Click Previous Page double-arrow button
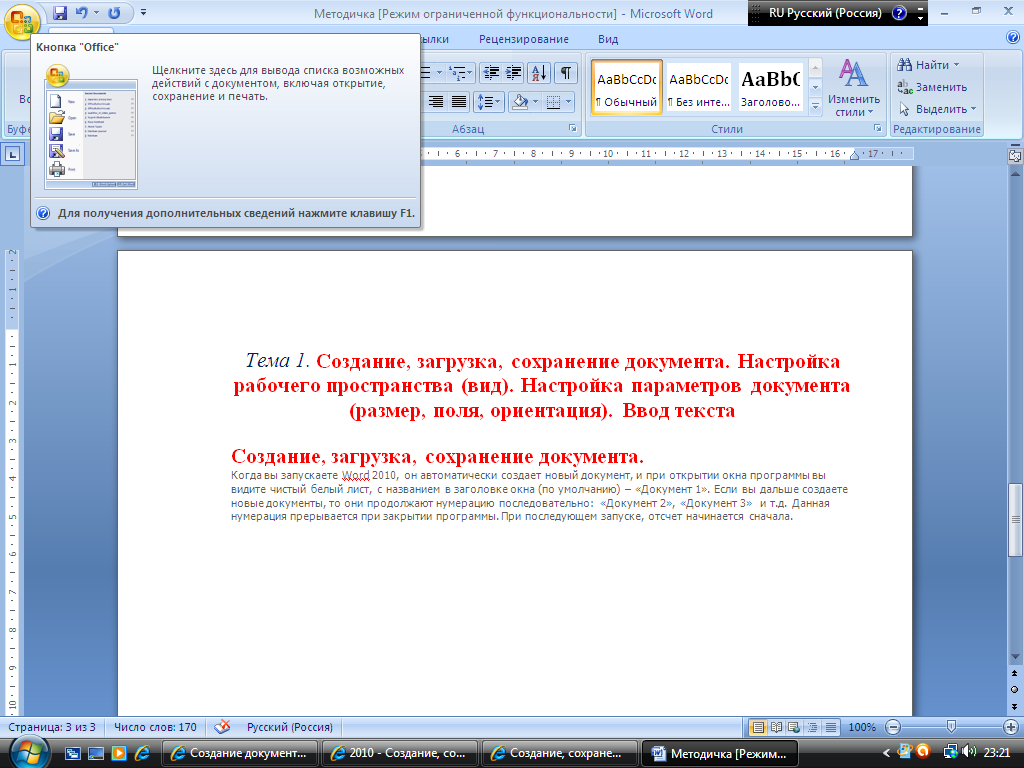This screenshot has width=1024, height=768. (x=1014, y=673)
